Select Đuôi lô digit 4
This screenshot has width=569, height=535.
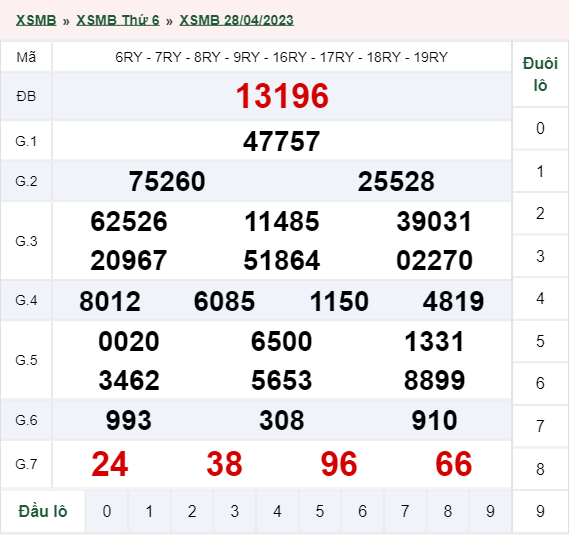click(540, 299)
